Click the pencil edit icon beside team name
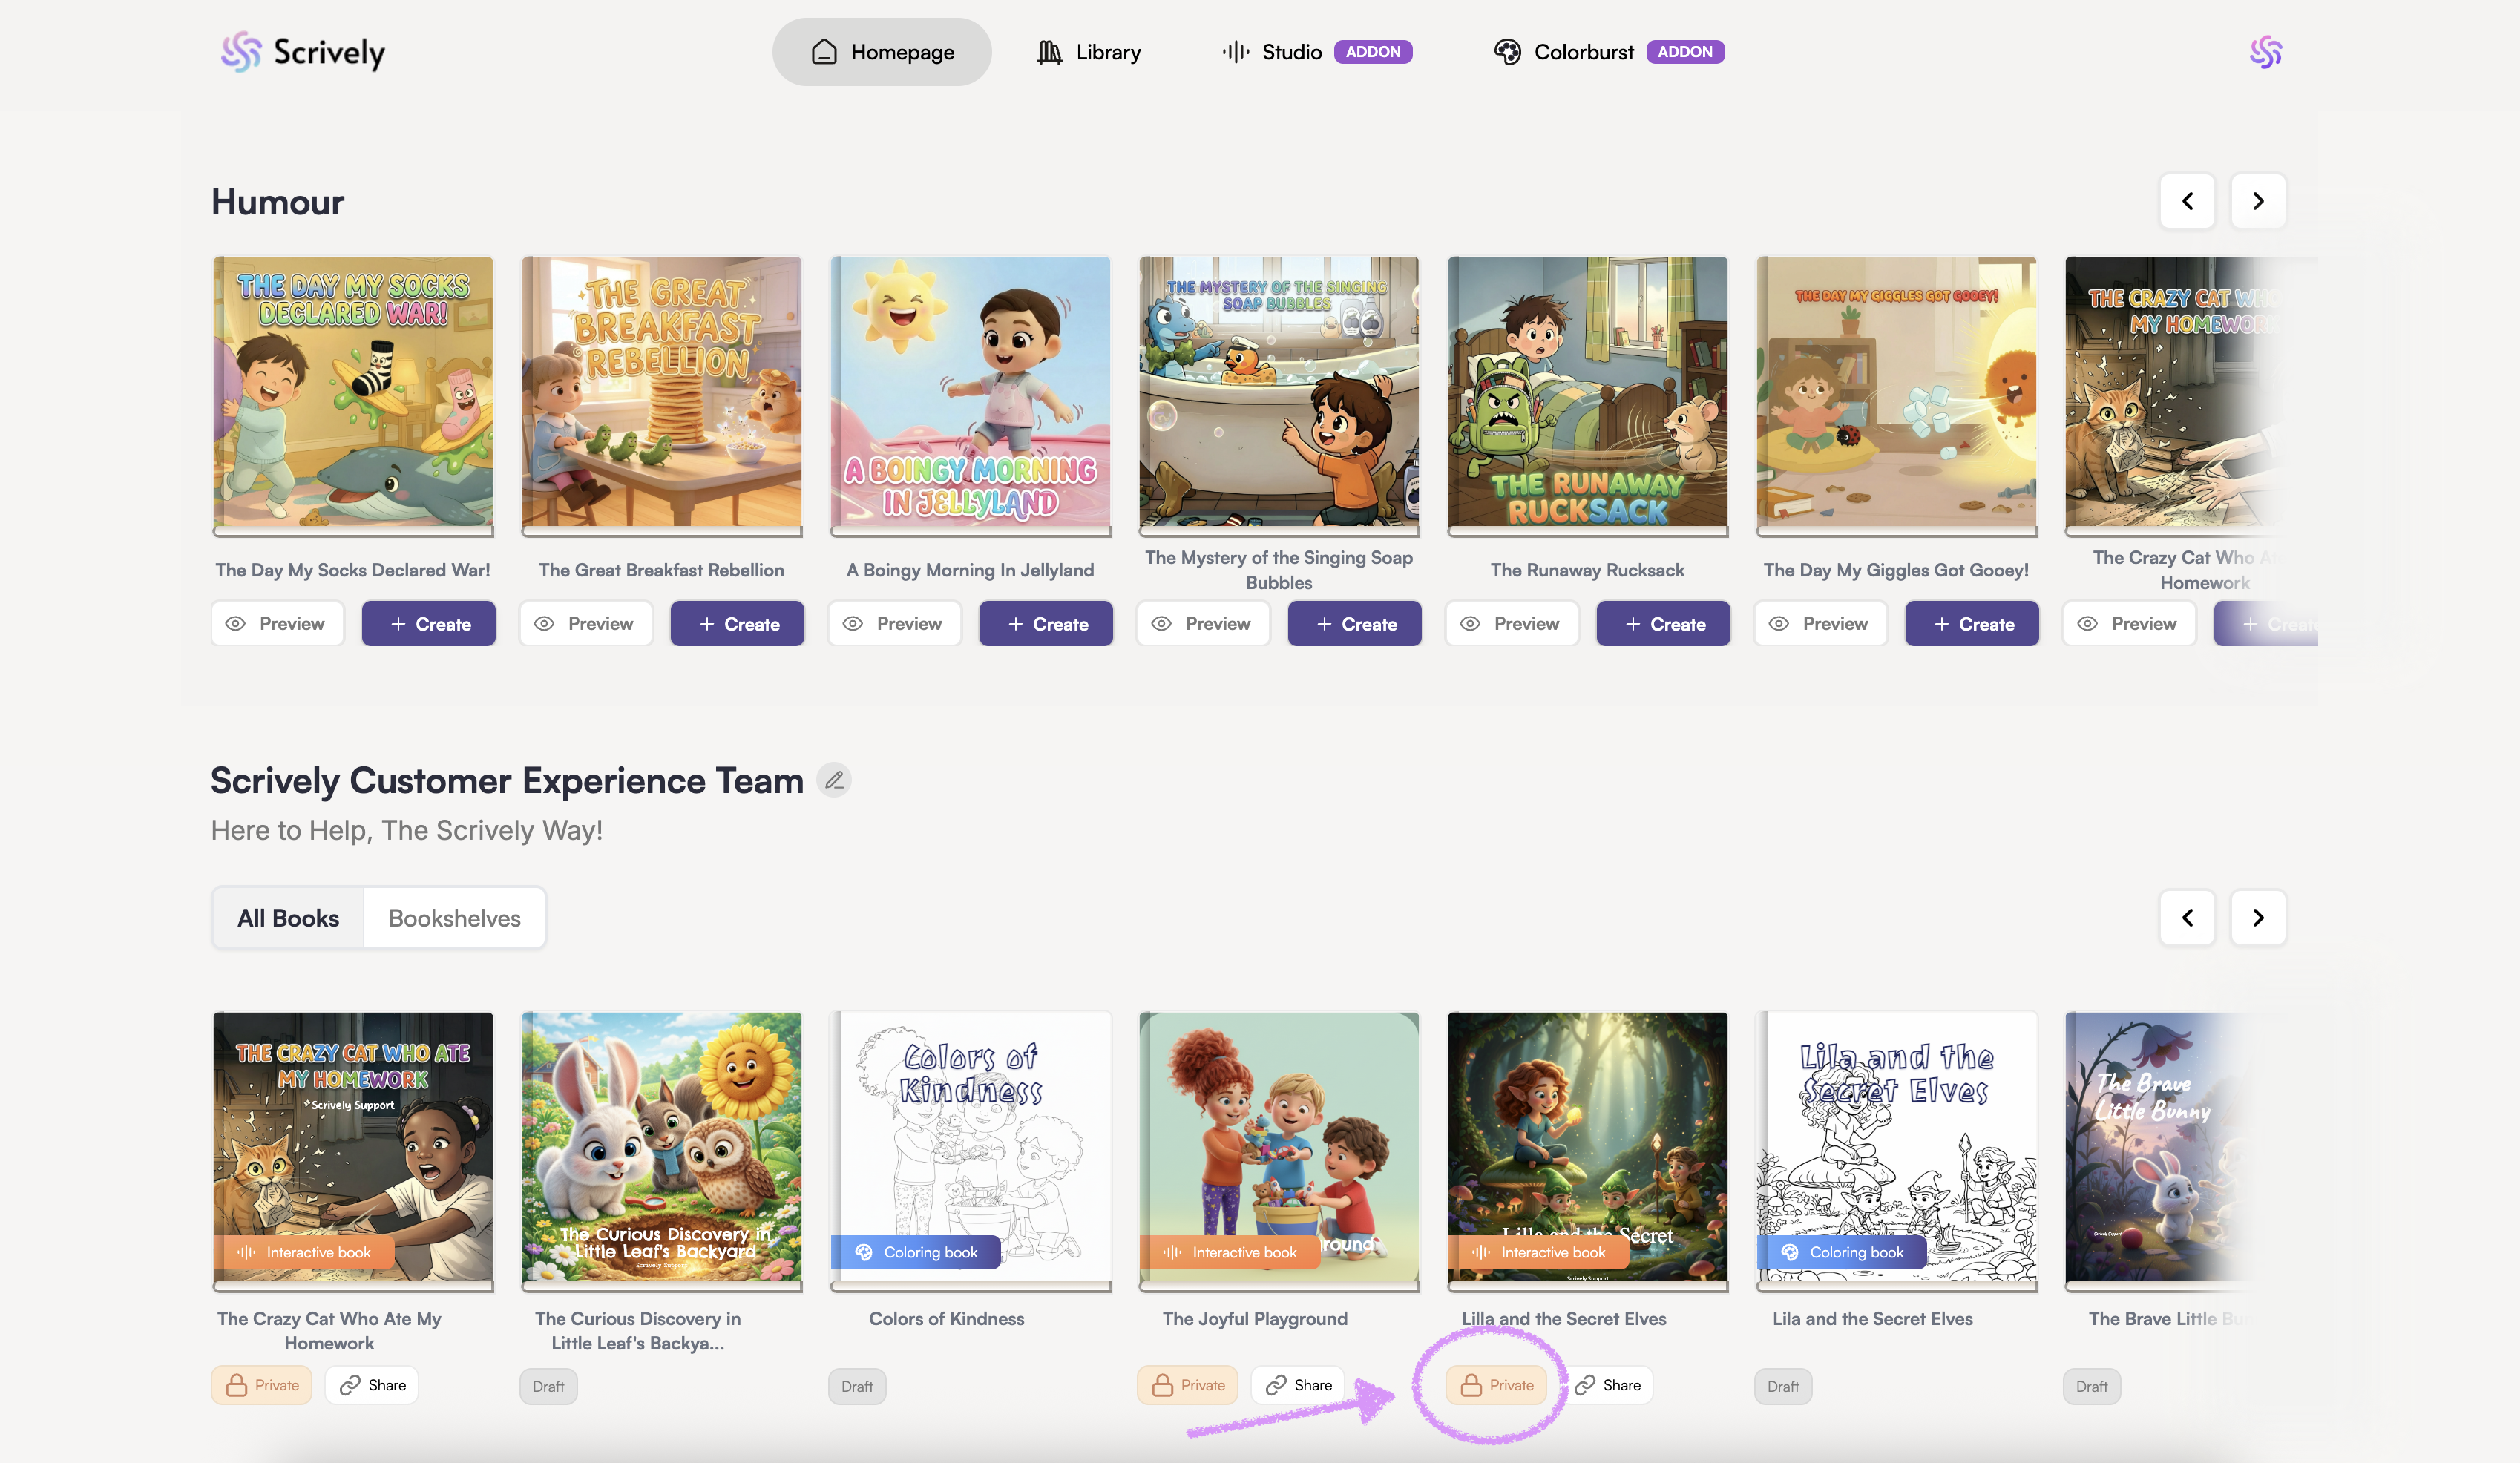The height and width of the screenshot is (1463, 2520). tap(834, 780)
